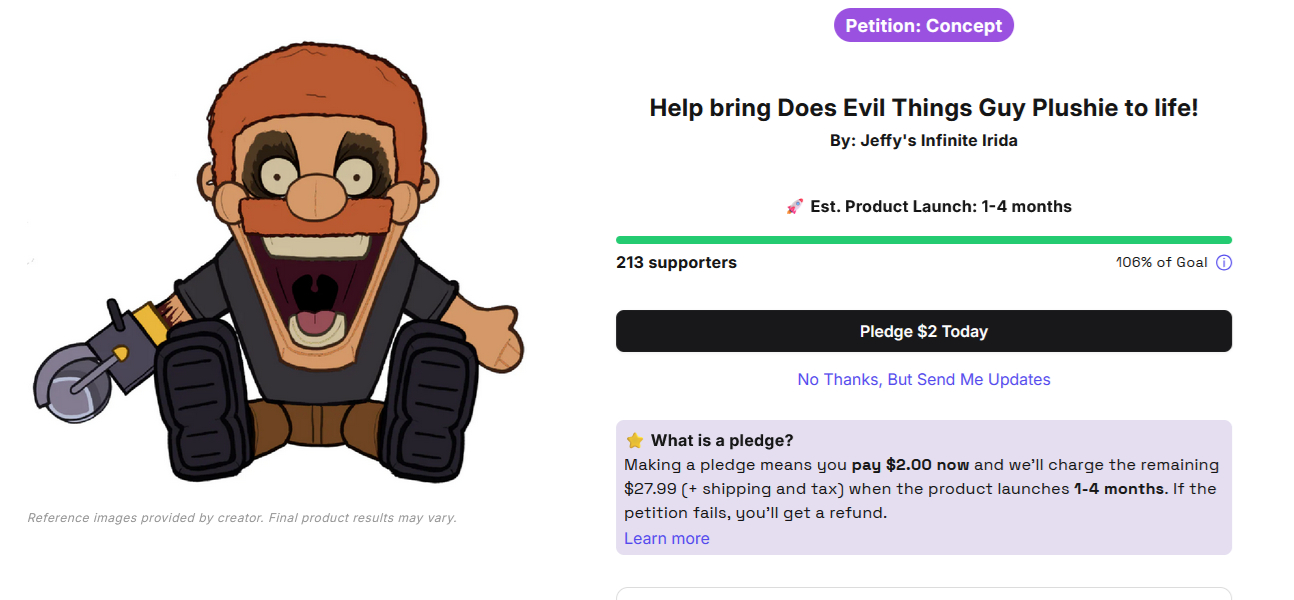Select No Thanks, But Send Me Updates

923,380
